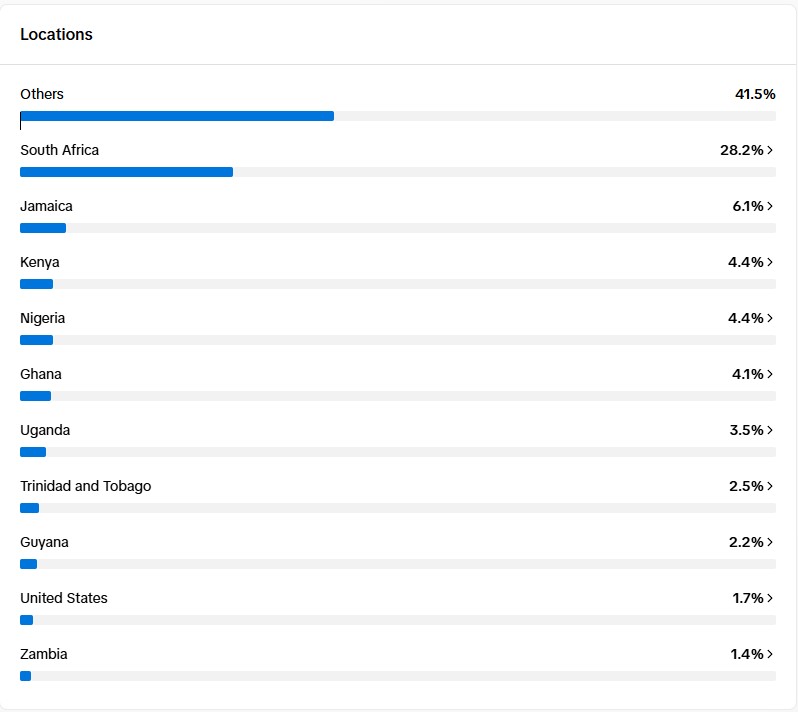Click South Africa's blue progress bar
The width and height of the screenshot is (798, 712).
tap(126, 172)
